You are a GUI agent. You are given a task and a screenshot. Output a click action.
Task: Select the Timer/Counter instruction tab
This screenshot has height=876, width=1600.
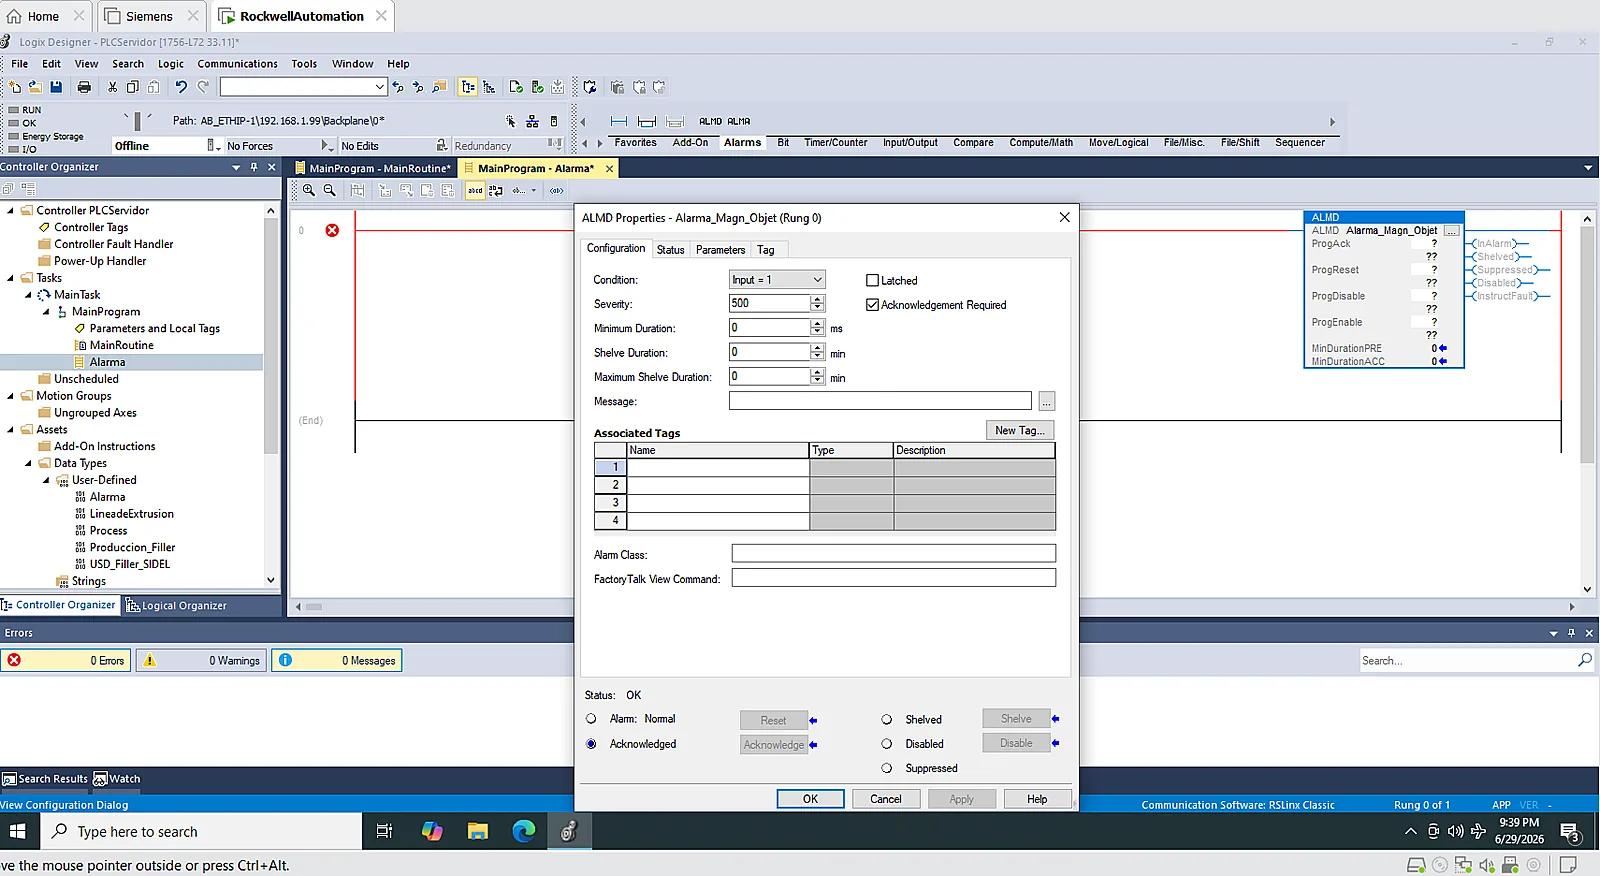(x=836, y=143)
